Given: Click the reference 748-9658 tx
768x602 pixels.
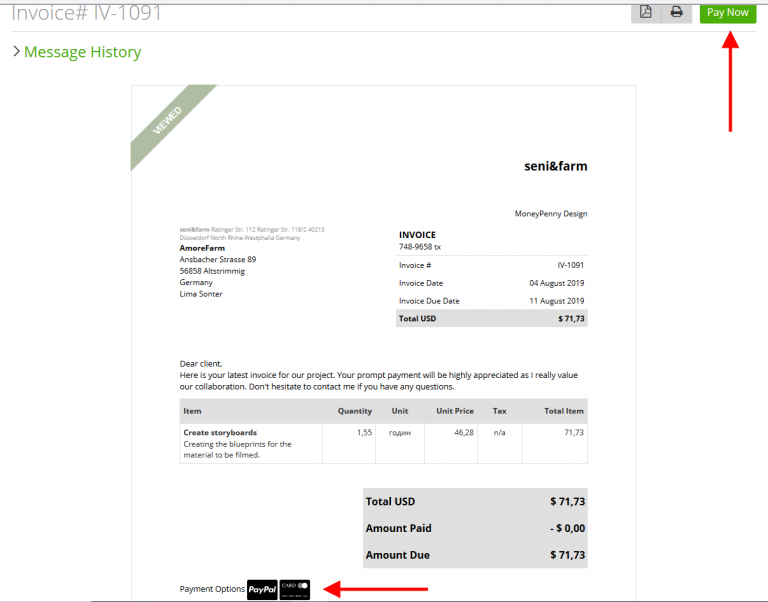Looking at the screenshot, I should tap(420, 247).
